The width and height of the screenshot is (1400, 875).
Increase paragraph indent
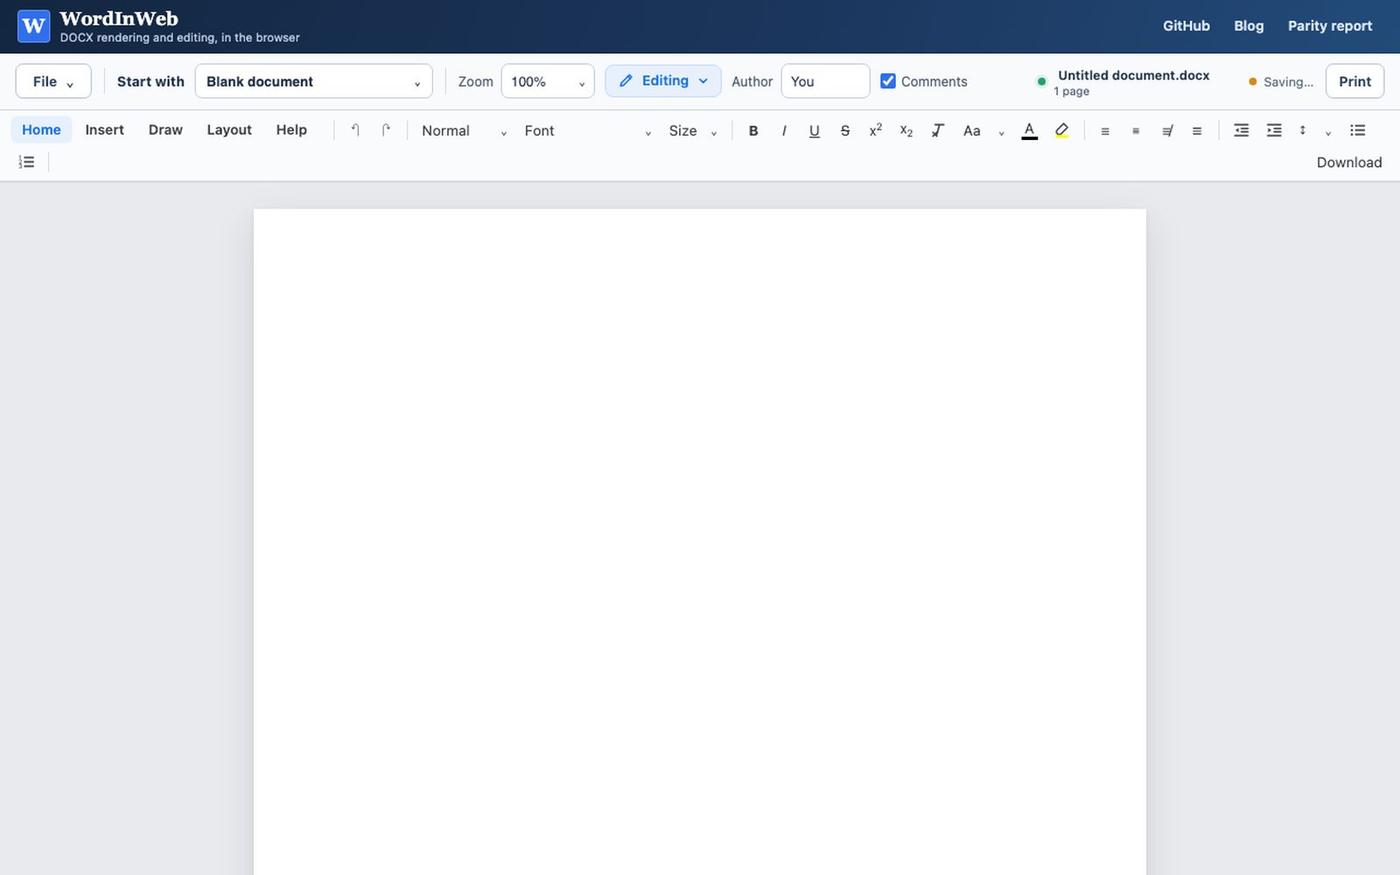click(x=1274, y=130)
